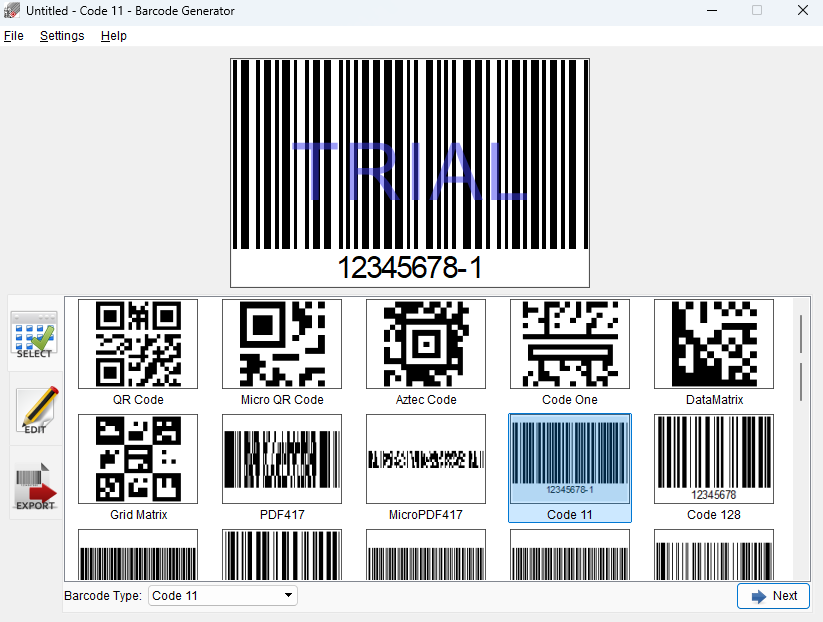The image size is (823, 622).
Task: Pick the Grid Matrix barcode
Action: point(138,459)
